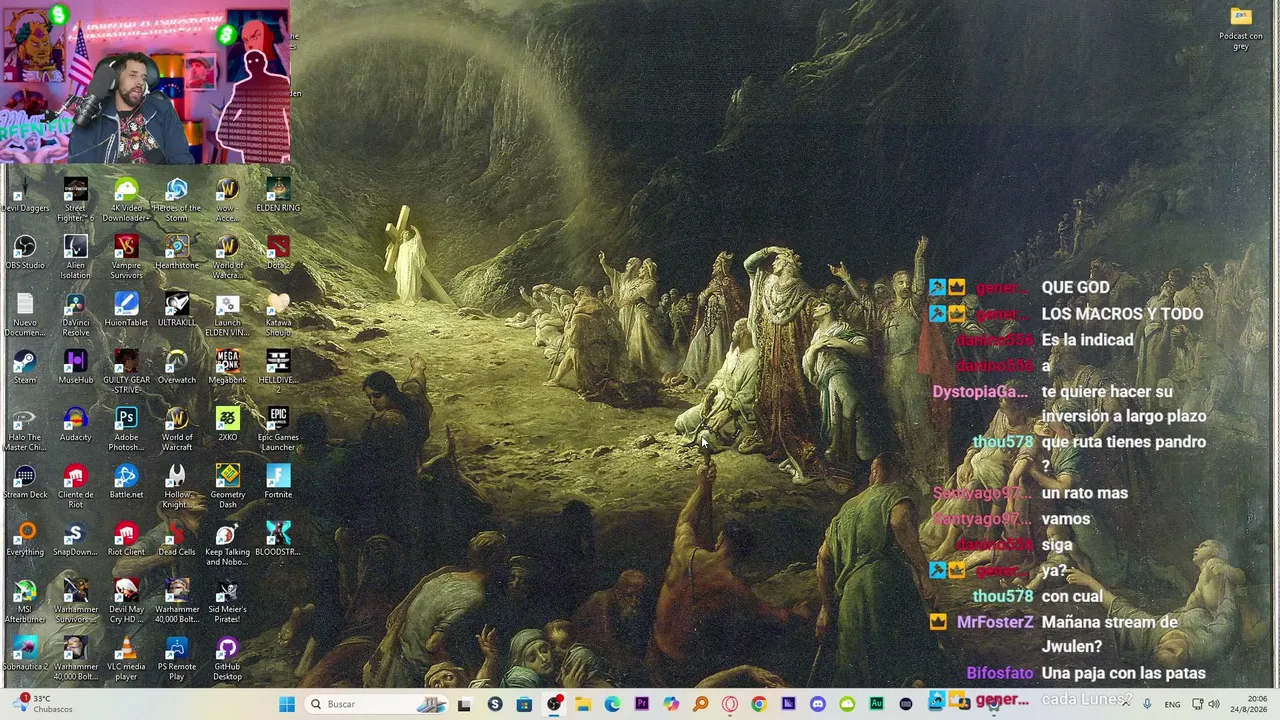The width and height of the screenshot is (1280, 720).
Task: Select the Street Fighter 6 desktop icon
Action: click(x=76, y=200)
